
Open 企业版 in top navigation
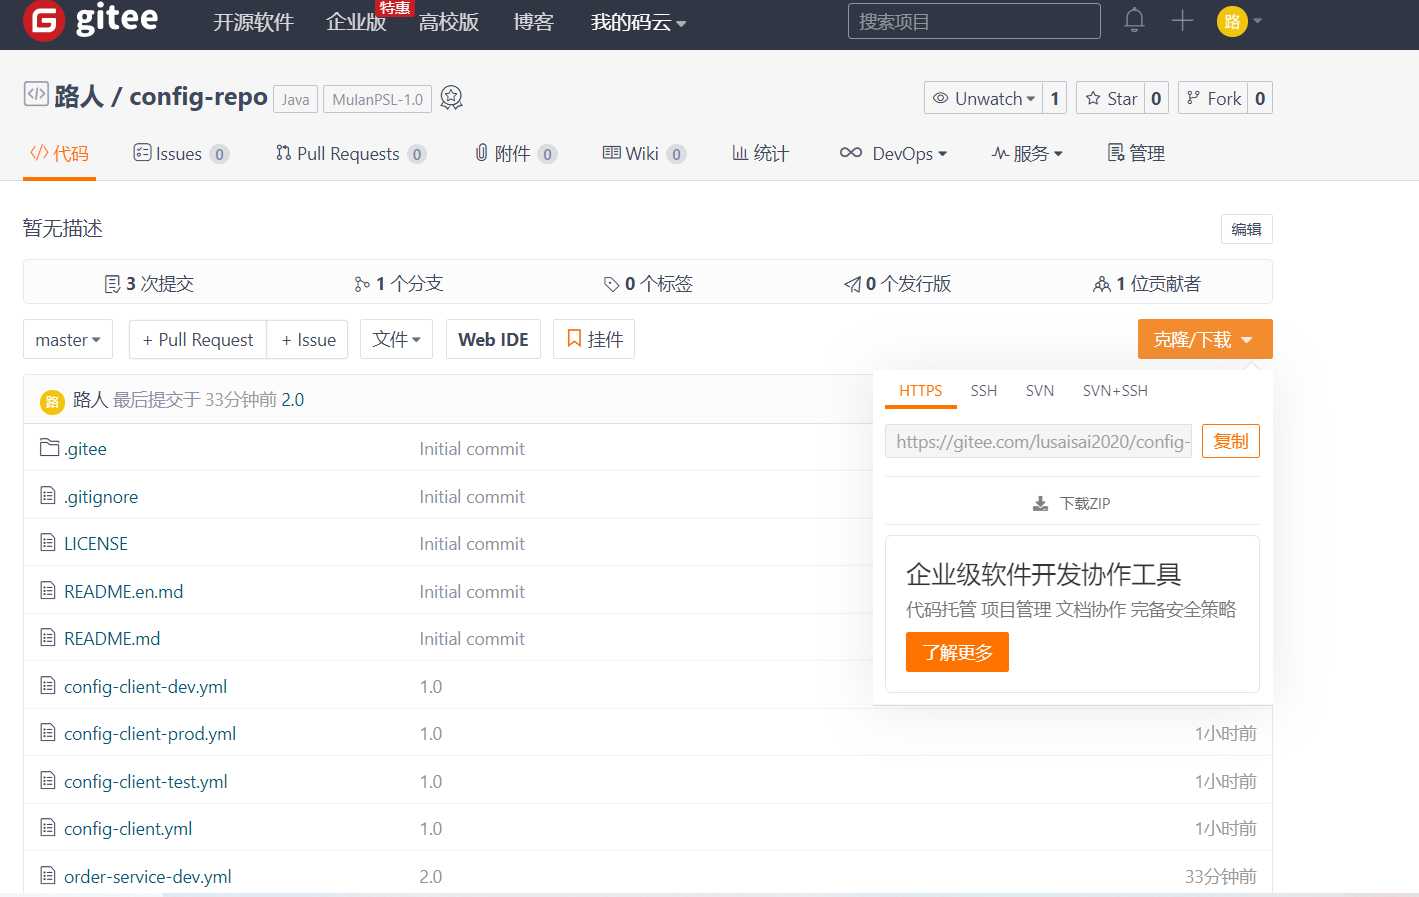356,22
